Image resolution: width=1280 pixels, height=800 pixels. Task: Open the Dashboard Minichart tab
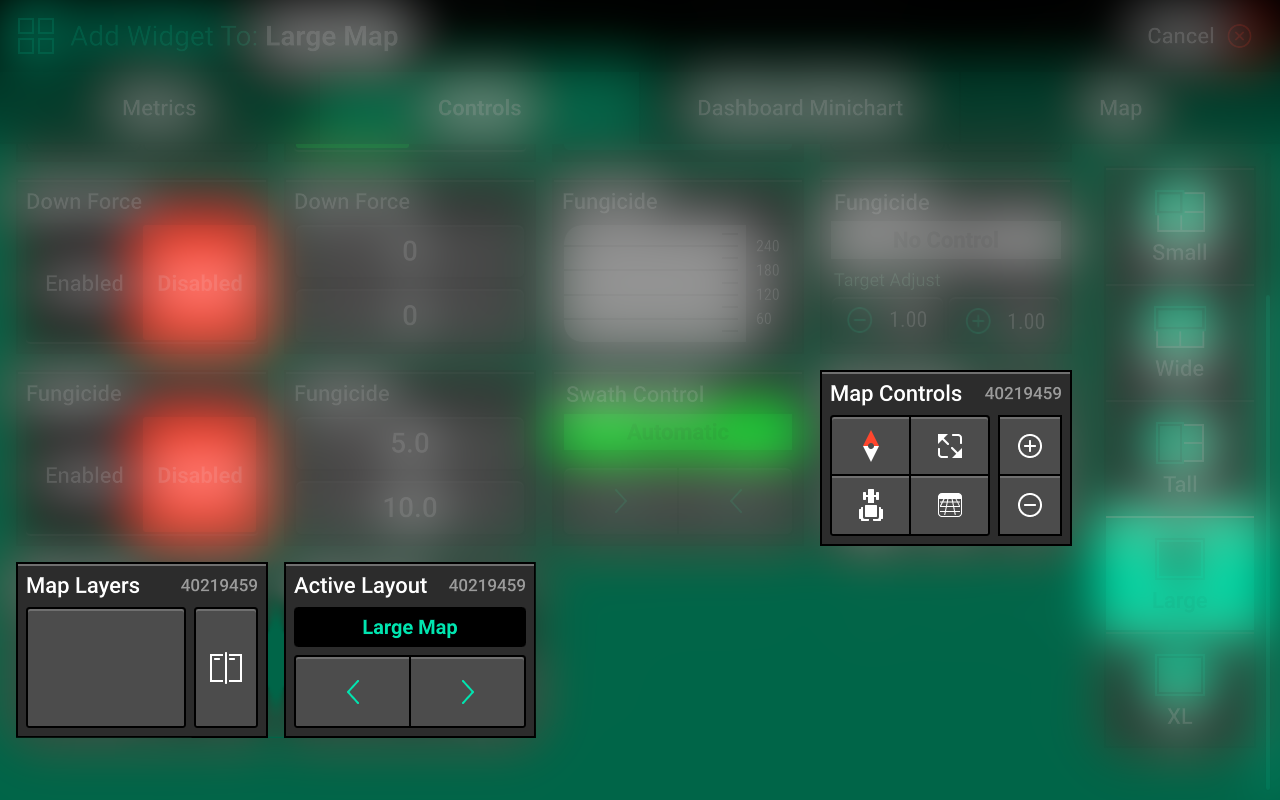click(799, 108)
